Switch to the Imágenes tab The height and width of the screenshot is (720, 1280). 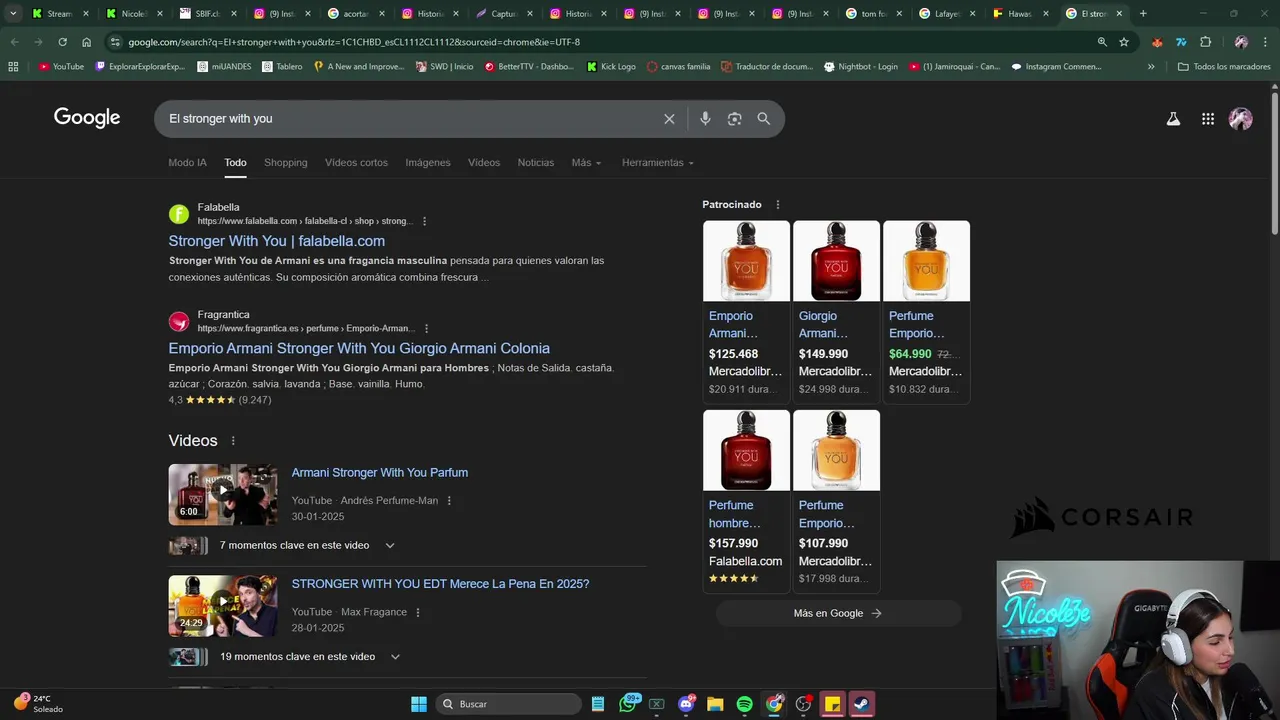click(428, 163)
